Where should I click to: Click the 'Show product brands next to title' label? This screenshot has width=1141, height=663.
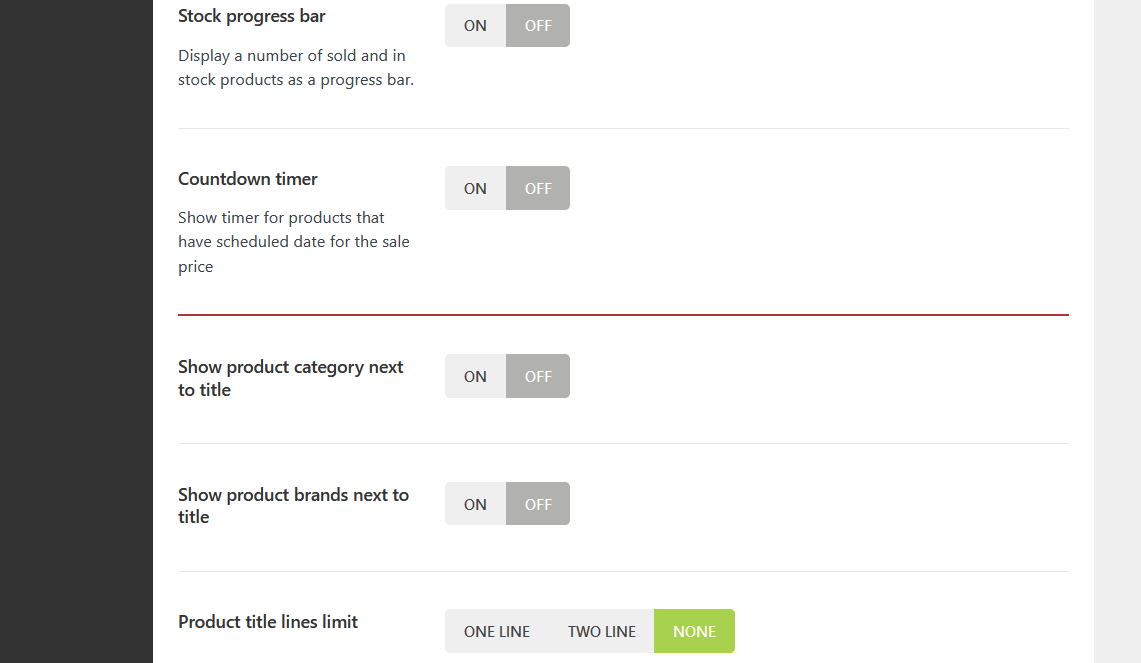click(x=293, y=505)
